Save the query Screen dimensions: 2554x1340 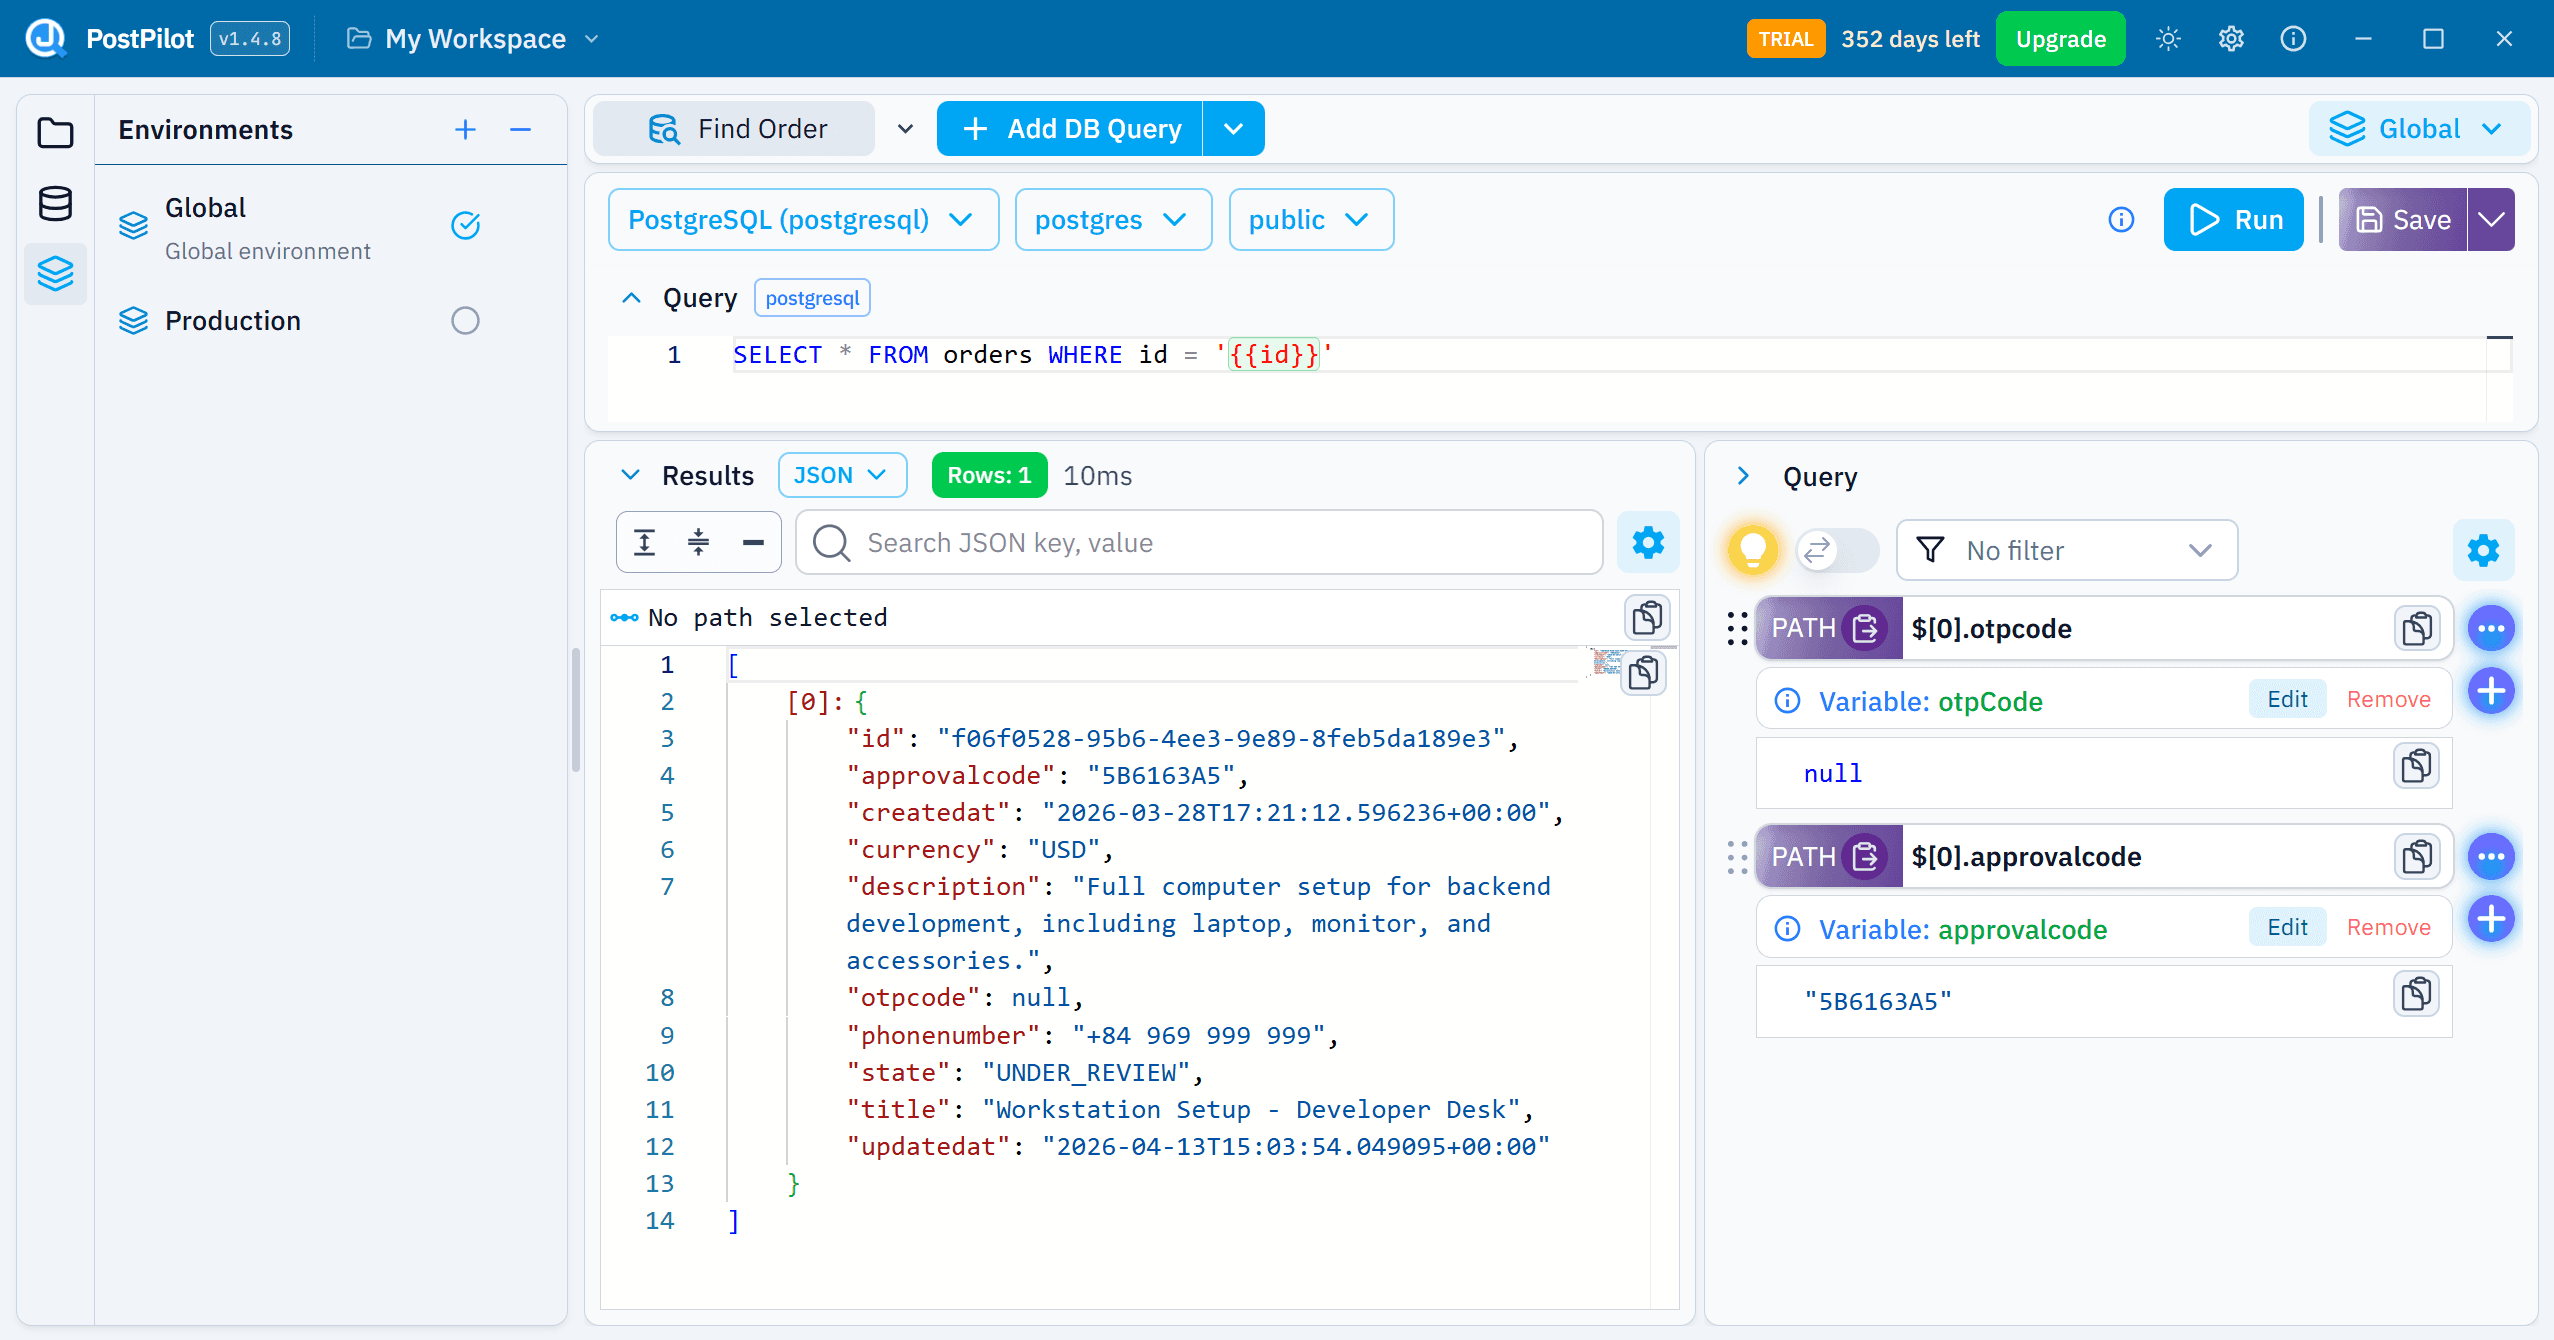click(x=2402, y=220)
